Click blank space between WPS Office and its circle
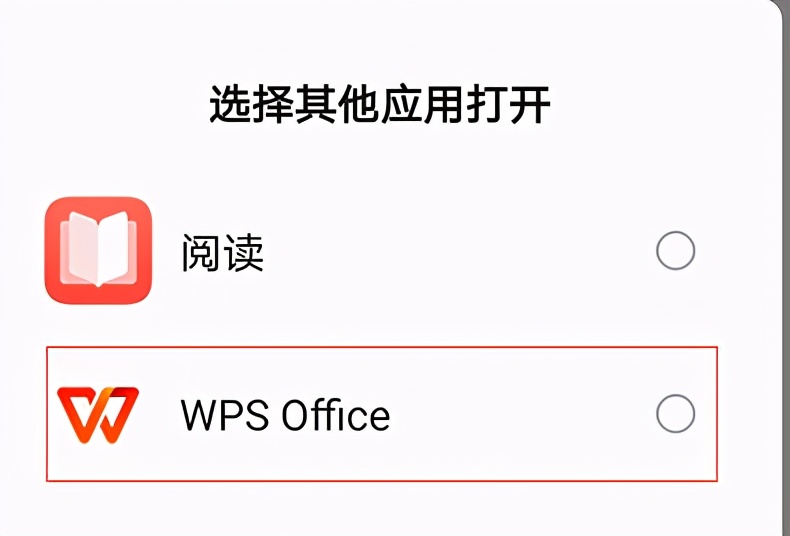 [521, 414]
